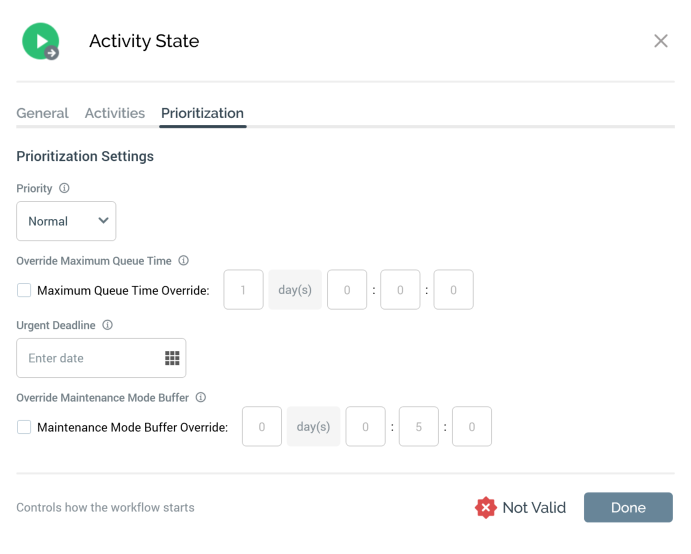Click info icon beside Override Maximum Queue Time
This screenshot has width=691, height=554.
pos(183,260)
